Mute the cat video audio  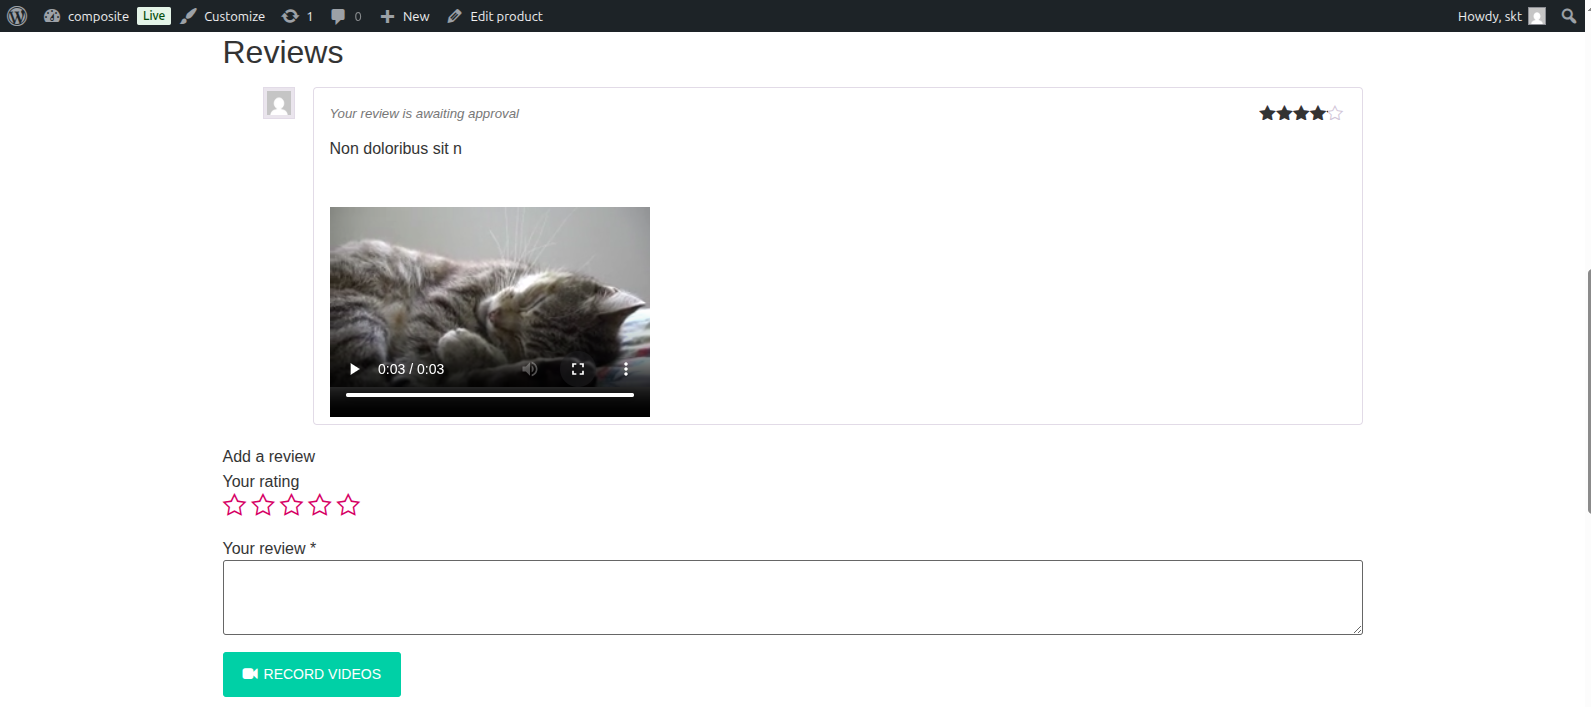(x=530, y=369)
